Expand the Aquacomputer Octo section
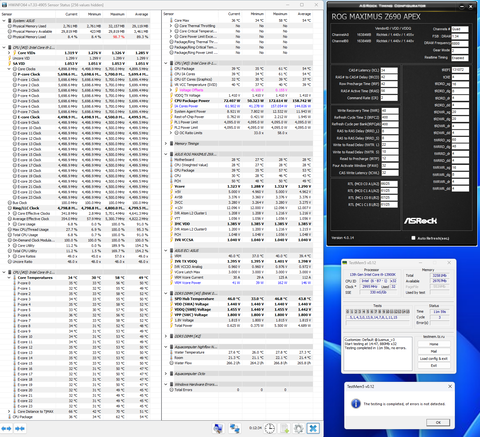 coord(166,374)
